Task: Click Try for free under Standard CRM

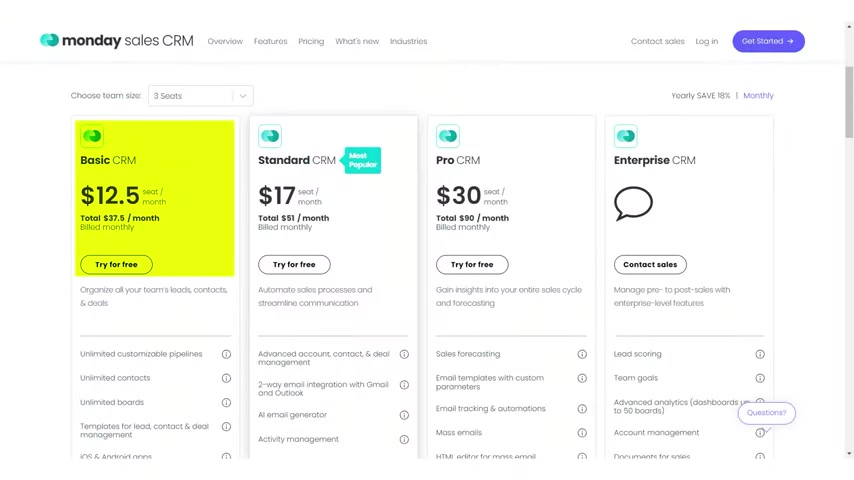Action: click(294, 265)
